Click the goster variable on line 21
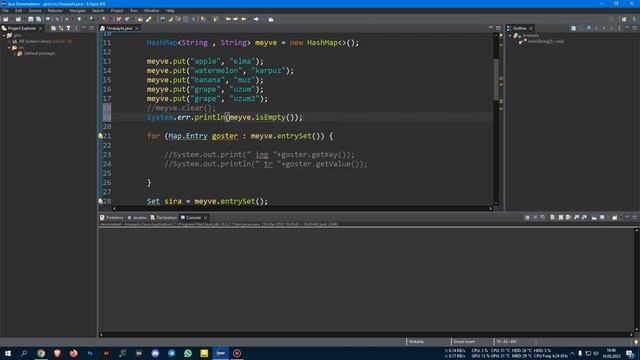The height and width of the screenshot is (360, 640). click(225, 136)
